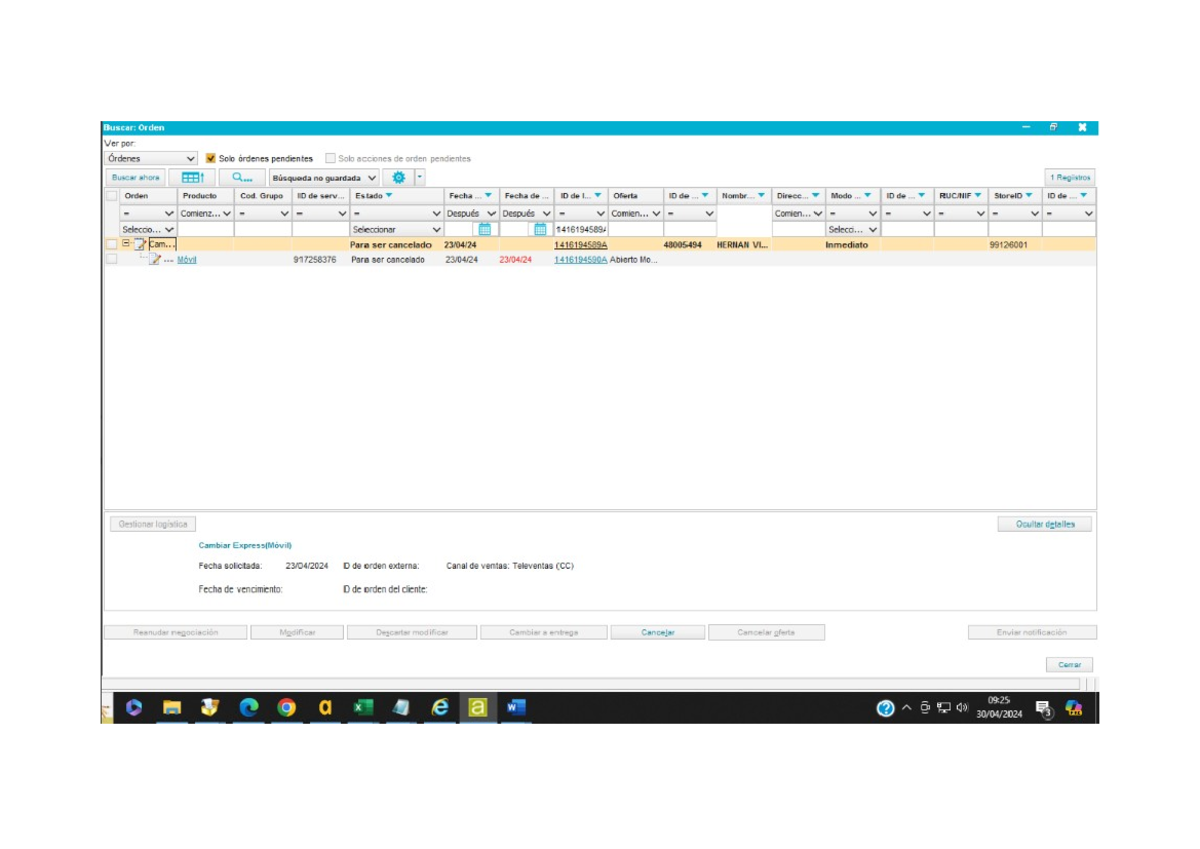Screen dimensions: 1200x849
Task: Open the first date filter calendar icon
Action: tap(484, 229)
